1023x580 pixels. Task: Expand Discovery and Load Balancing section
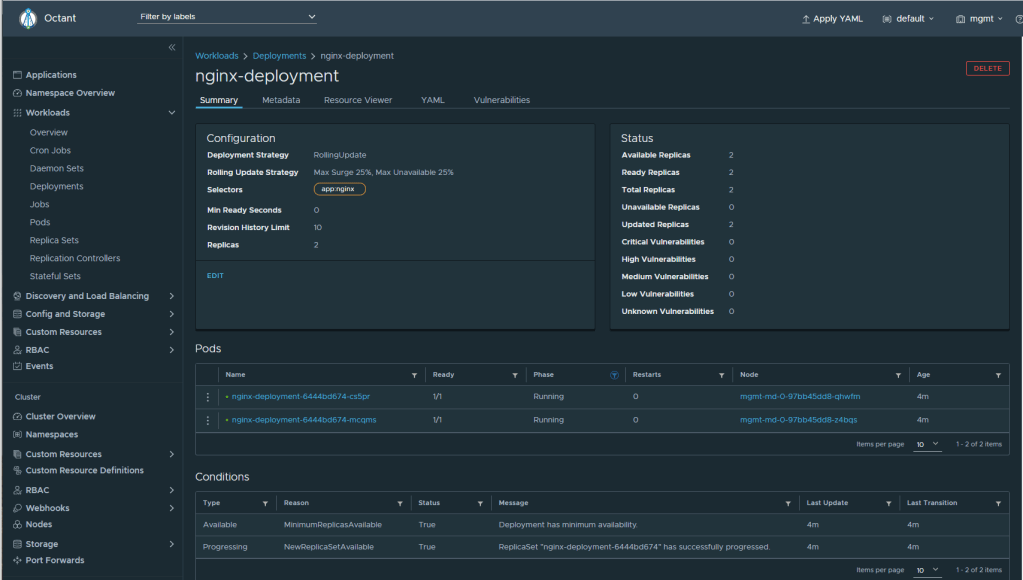[x=172, y=296]
